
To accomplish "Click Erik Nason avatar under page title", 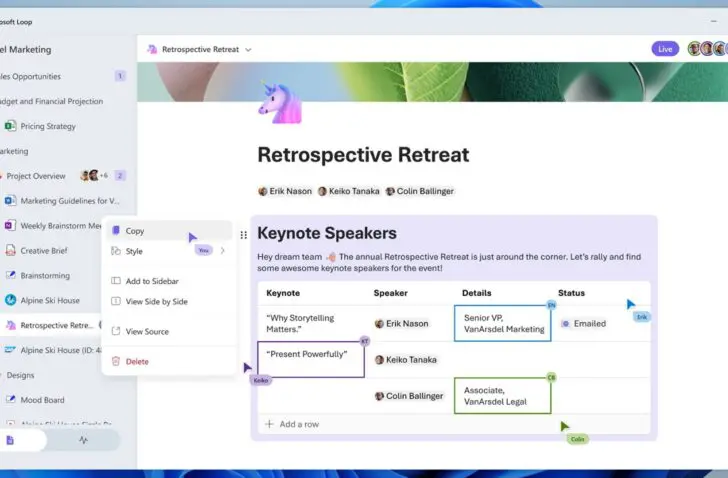I will pyautogui.click(x=263, y=191).
